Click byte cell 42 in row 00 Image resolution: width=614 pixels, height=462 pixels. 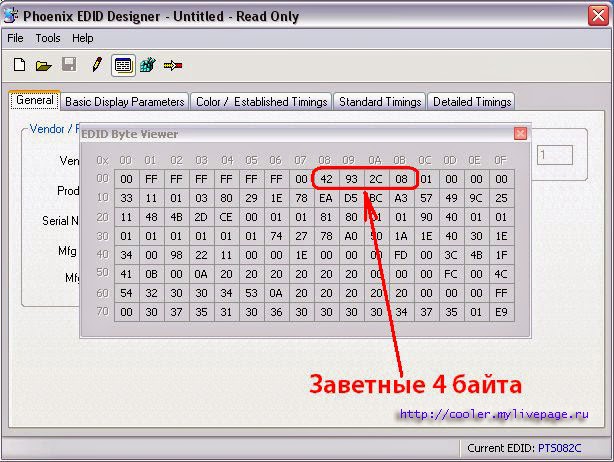(327, 179)
